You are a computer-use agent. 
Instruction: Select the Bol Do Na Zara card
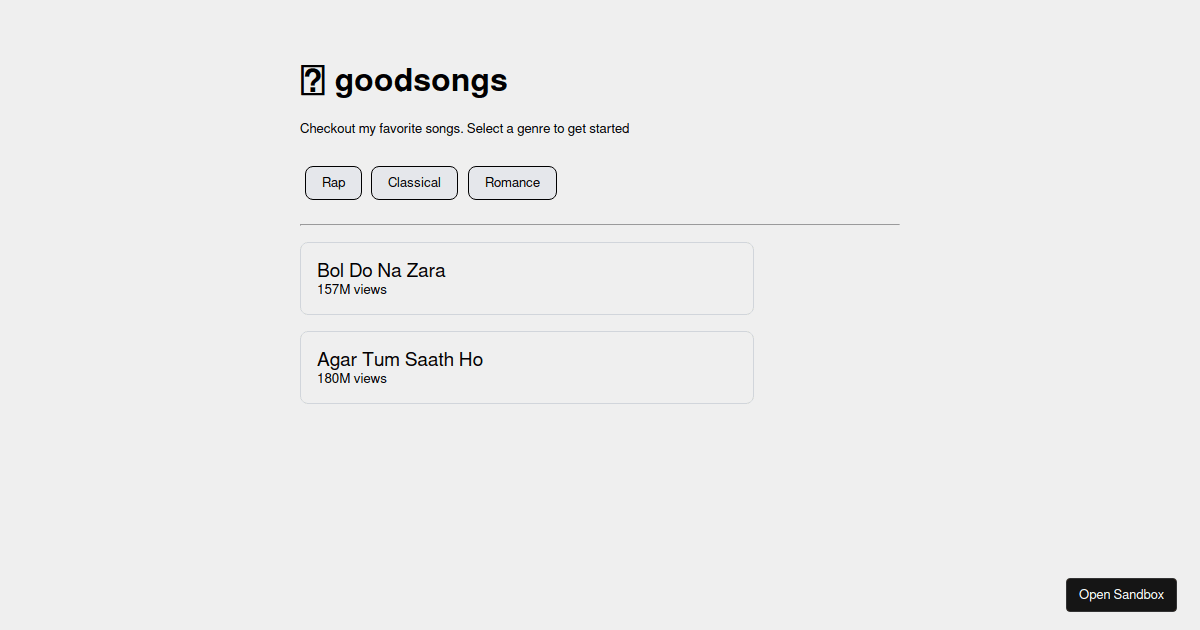526,278
